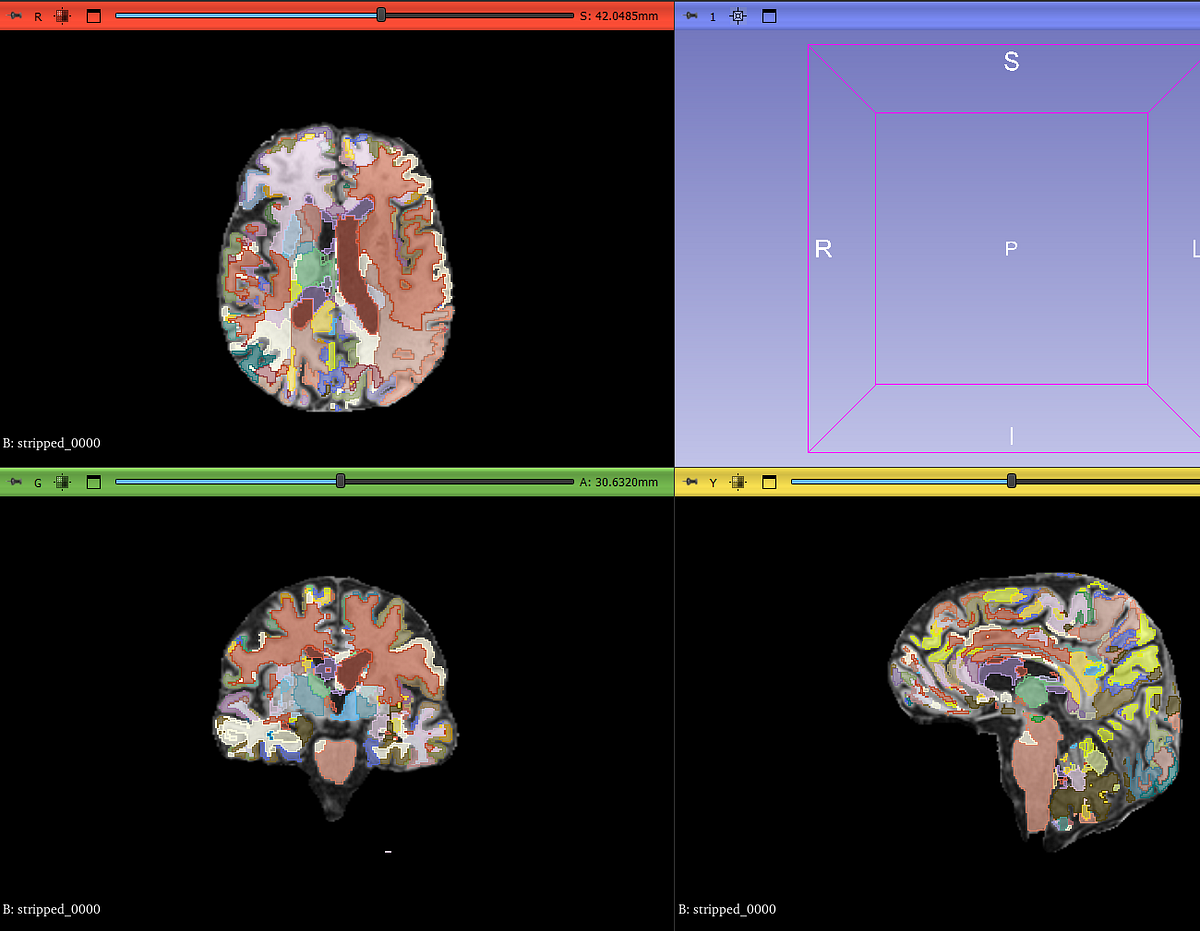Maximize the yellow slice view using its layout icon
The image size is (1200, 931).
pyautogui.click(x=769, y=481)
